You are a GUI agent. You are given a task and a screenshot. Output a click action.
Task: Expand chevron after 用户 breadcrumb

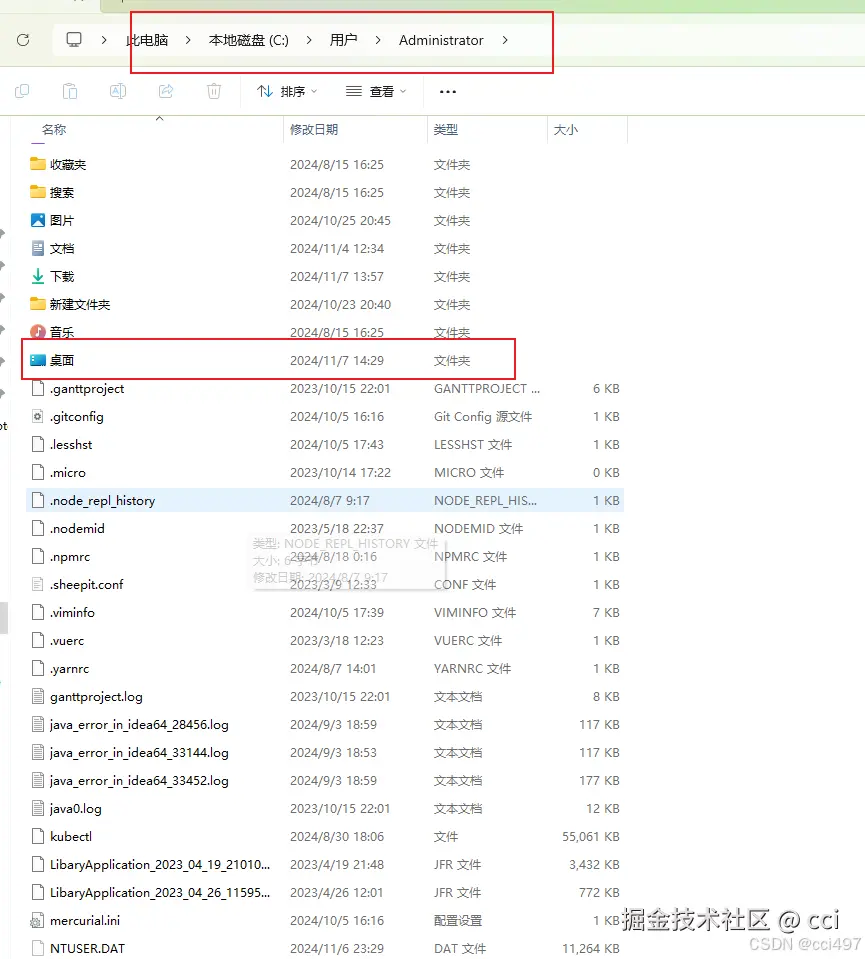pyautogui.click(x=378, y=40)
